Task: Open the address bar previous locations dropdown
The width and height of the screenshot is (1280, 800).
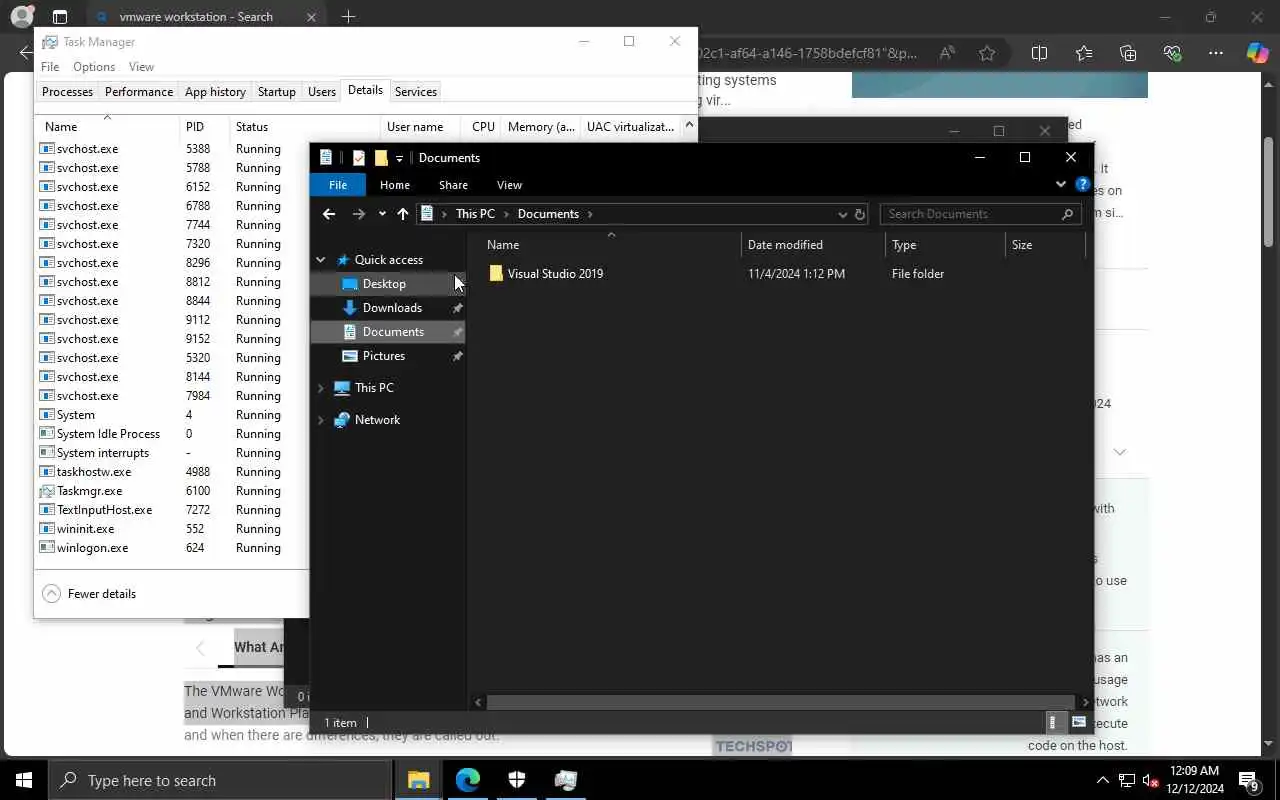Action: pos(842,214)
